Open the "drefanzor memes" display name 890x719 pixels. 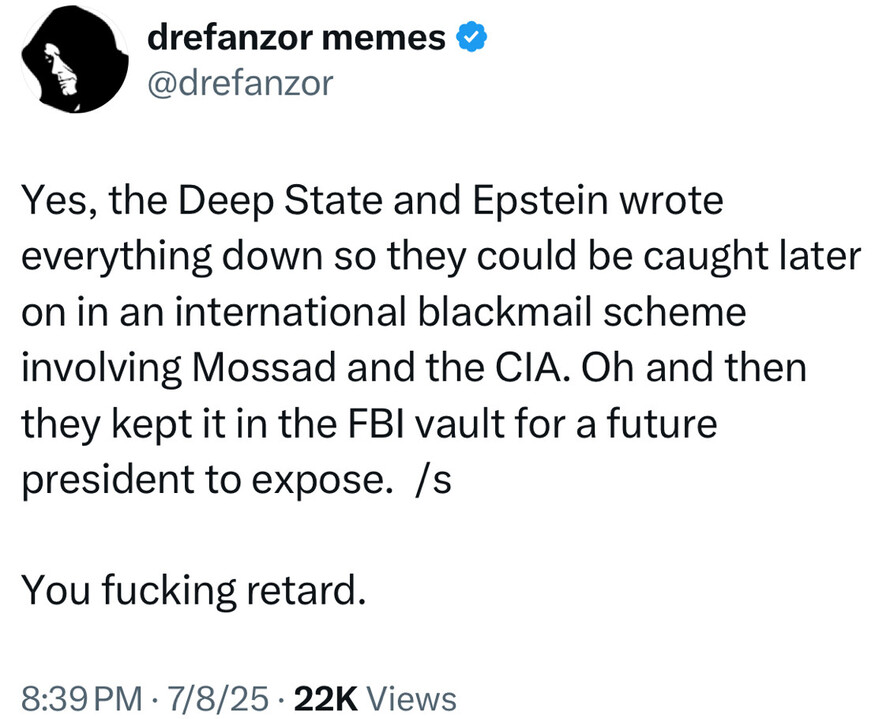(x=296, y=39)
